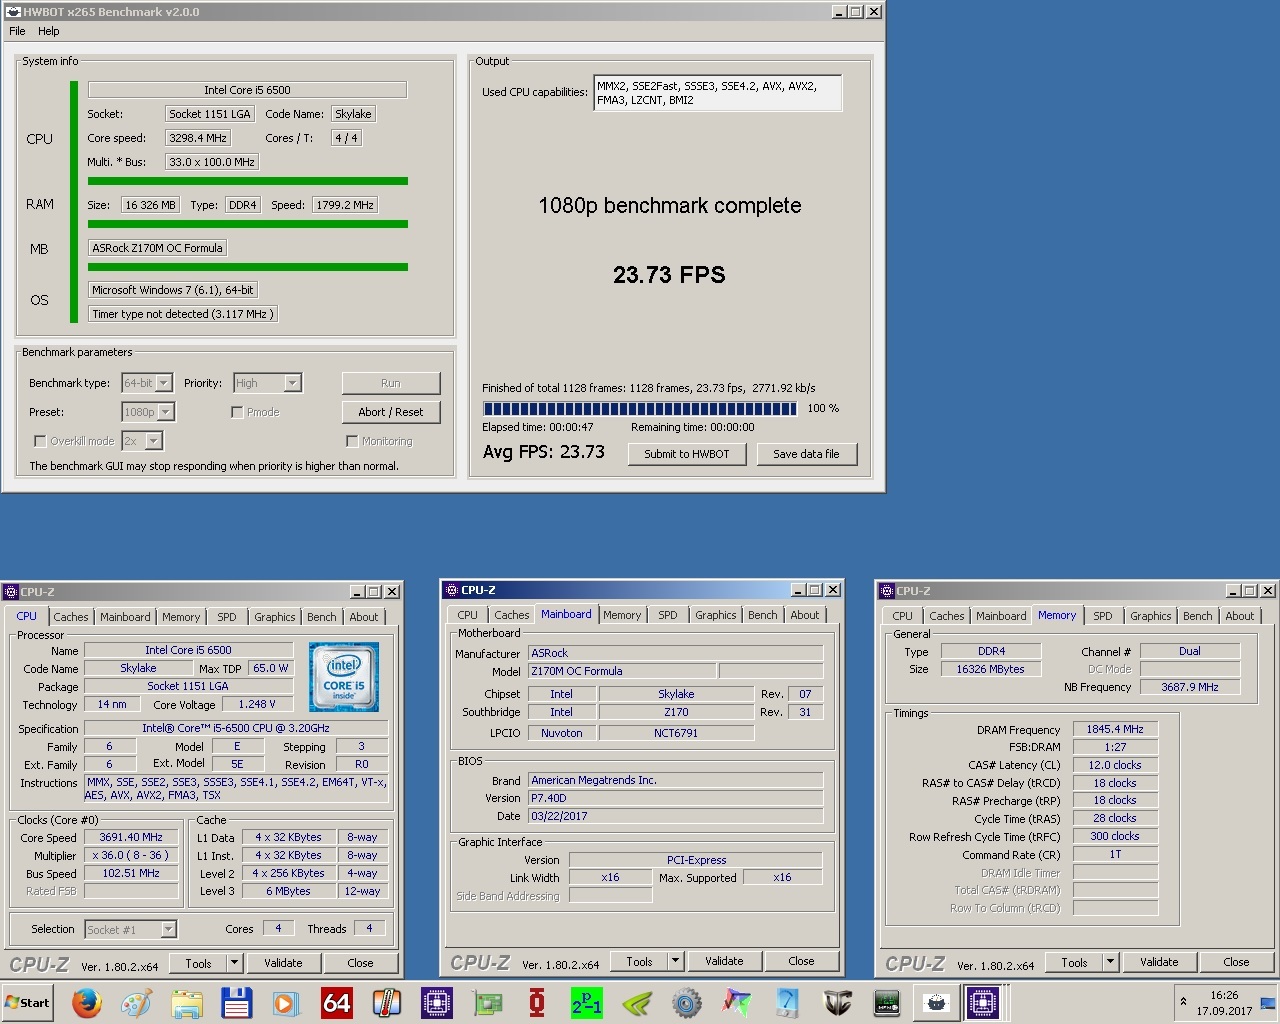Click the Used CPU capabilities text box
This screenshot has height=1024, width=1280.
717,93
